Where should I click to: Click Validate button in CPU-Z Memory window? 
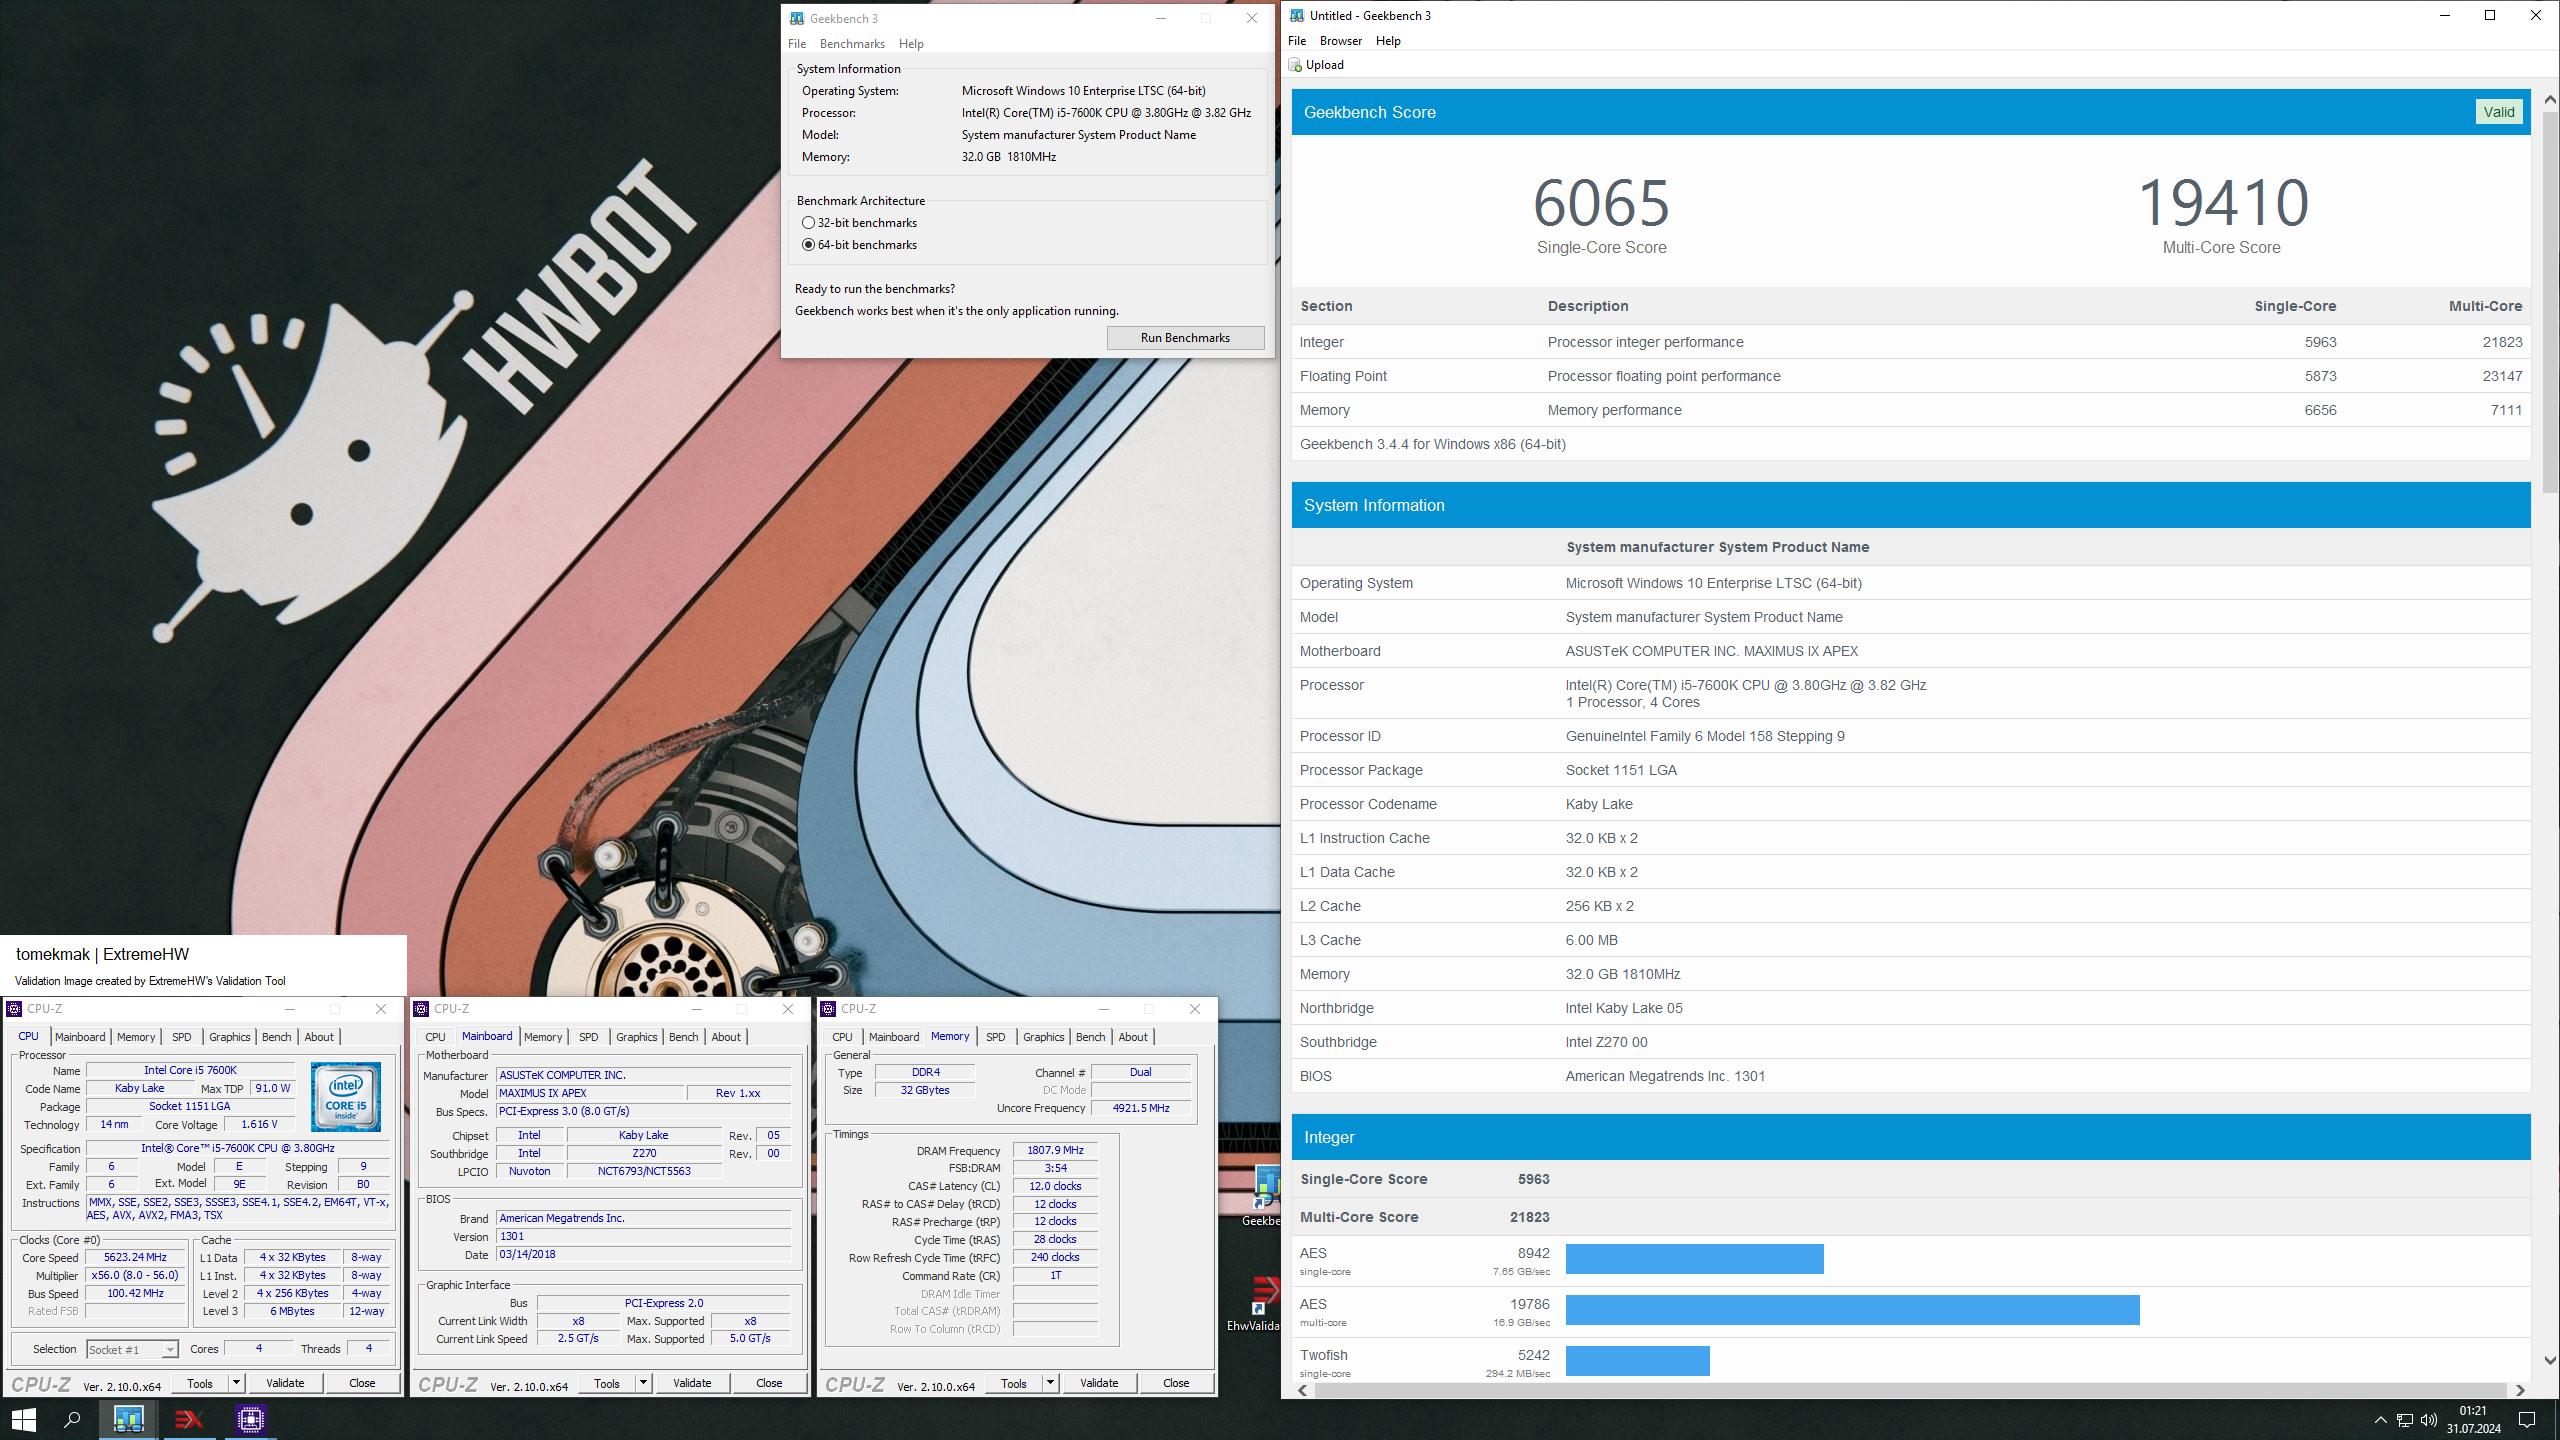(1099, 1383)
